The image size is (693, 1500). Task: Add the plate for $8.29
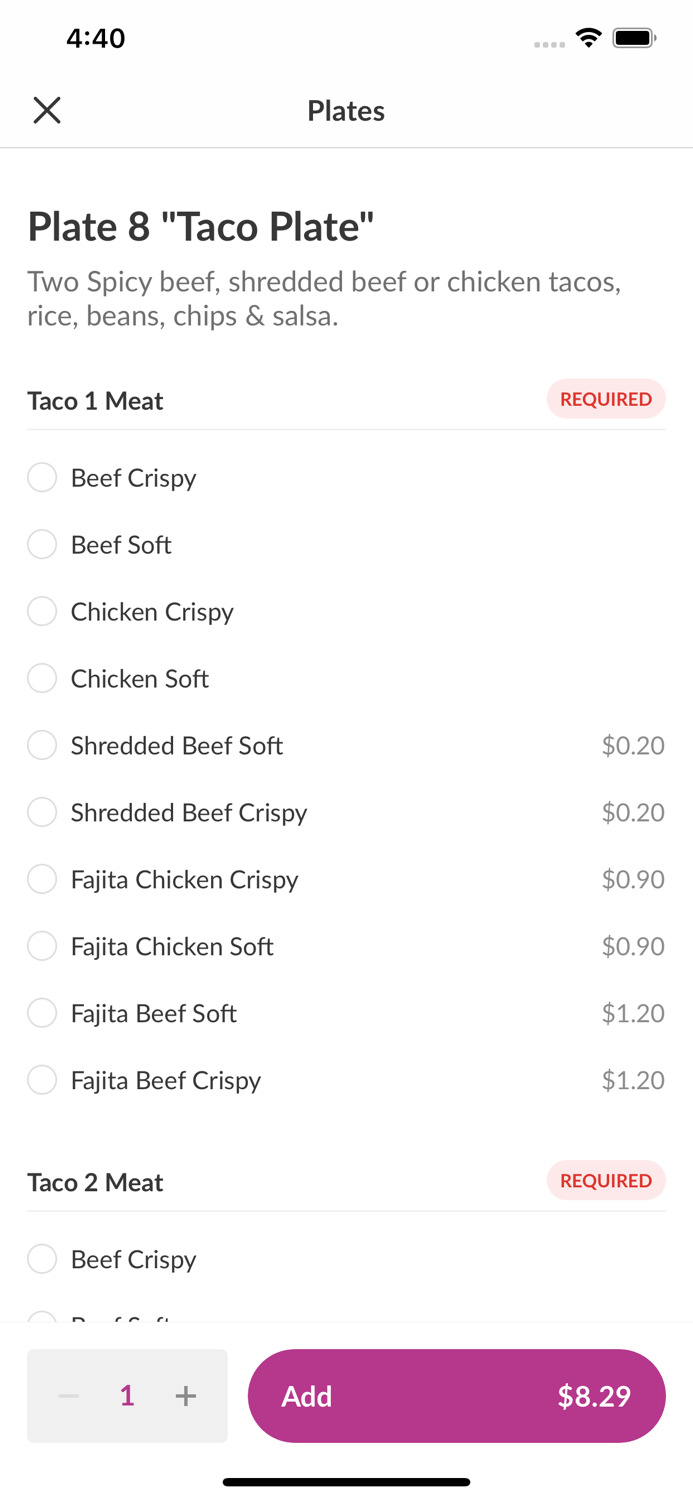pos(456,1396)
